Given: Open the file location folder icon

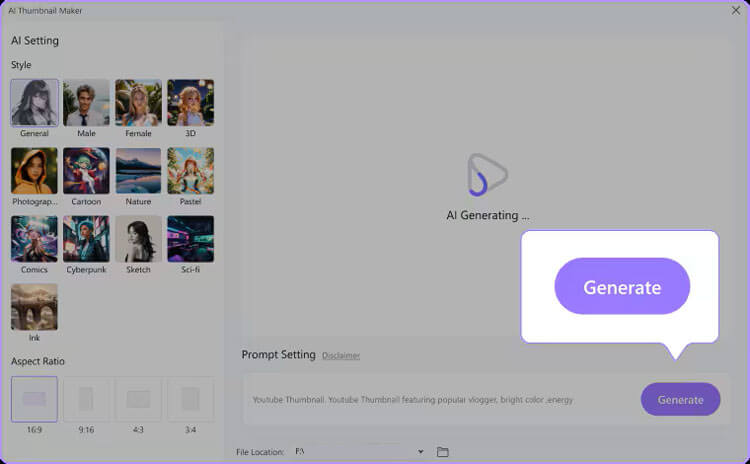Looking at the screenshot, I should 443,452.
